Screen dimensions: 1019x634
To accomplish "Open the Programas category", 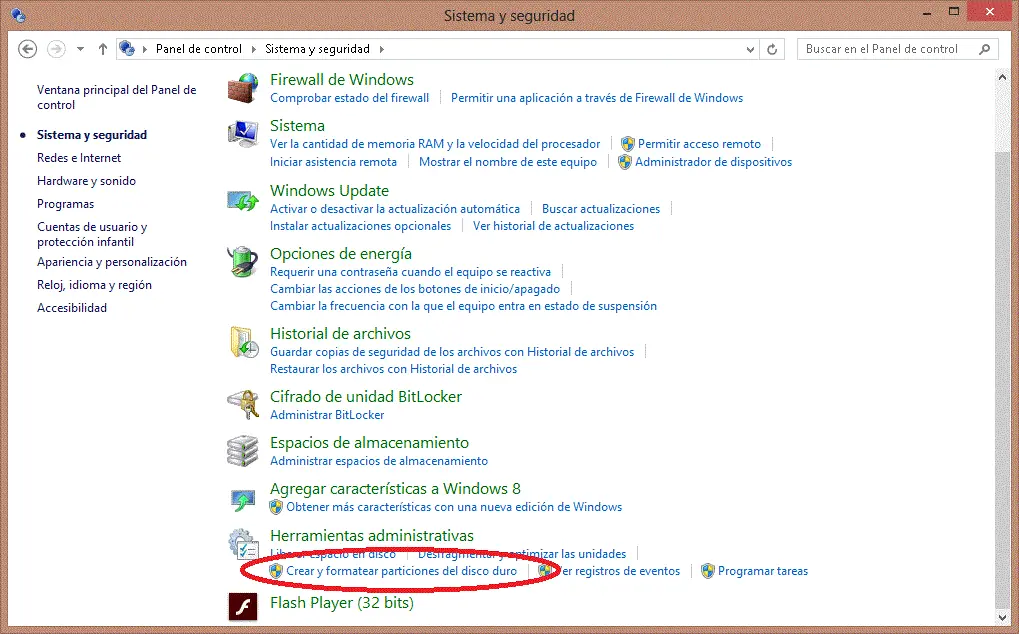I will click(x=65, y=204).
